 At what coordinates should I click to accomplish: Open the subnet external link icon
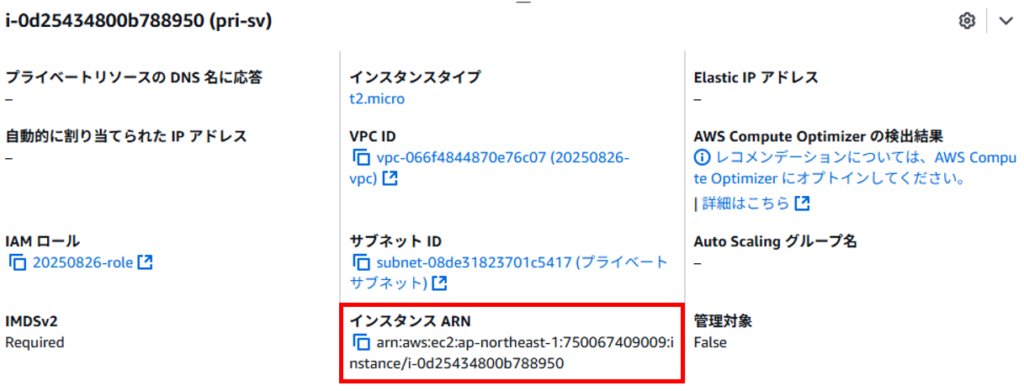[x=441, y=283]
